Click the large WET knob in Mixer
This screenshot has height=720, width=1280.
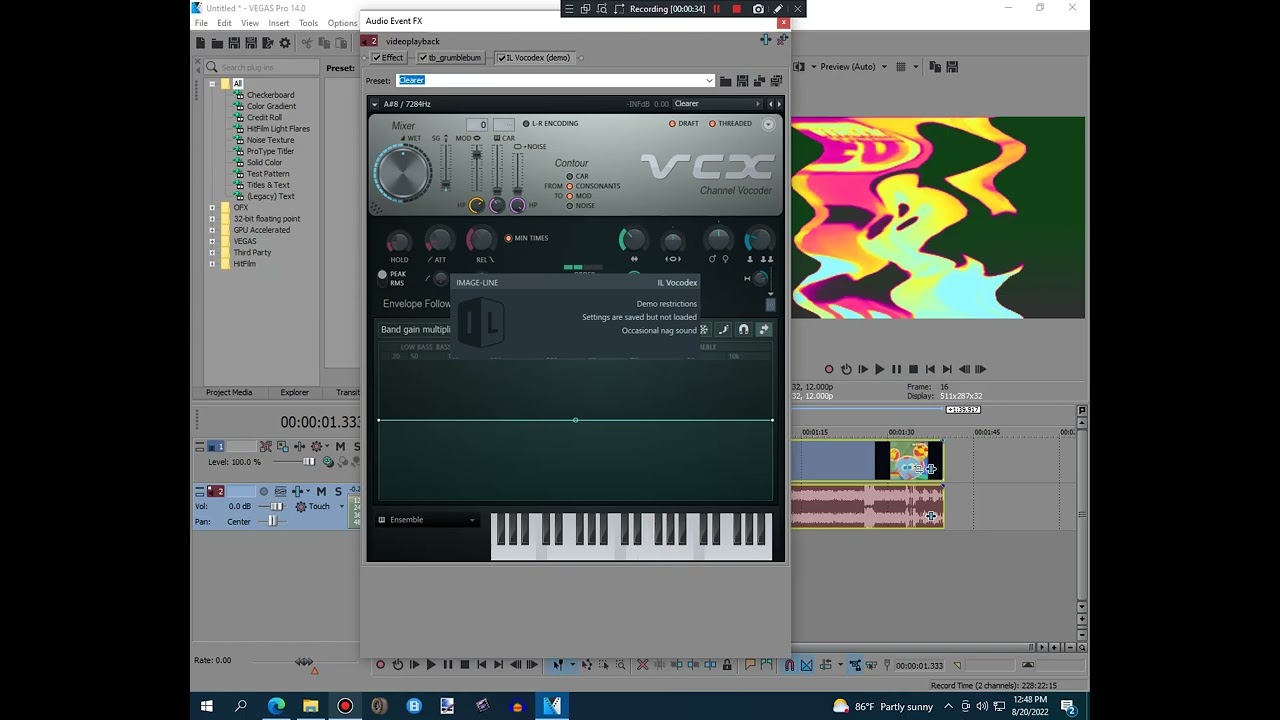(404, 174)
